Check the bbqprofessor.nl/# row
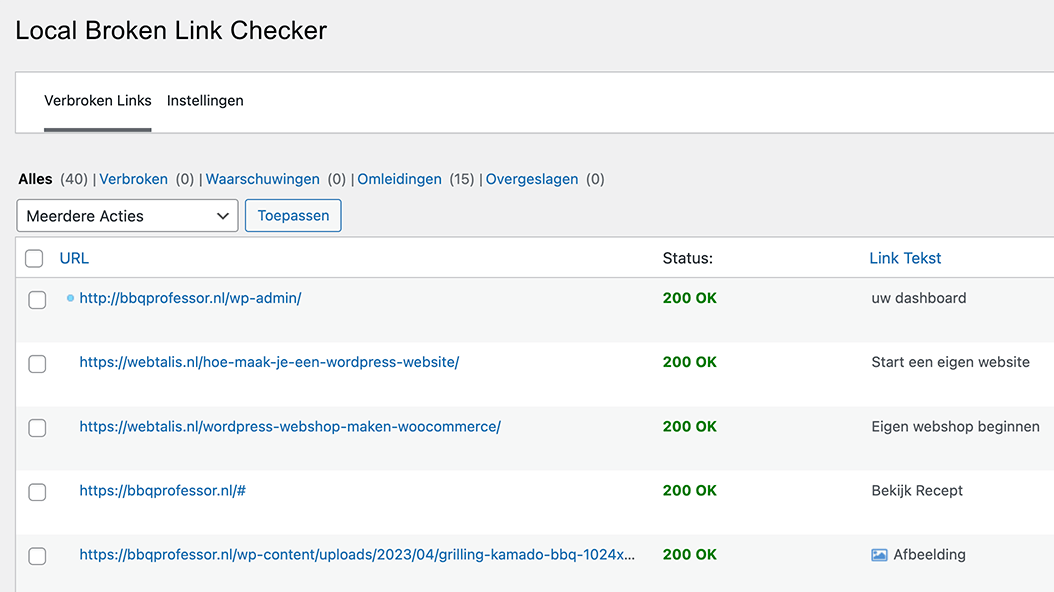Viewport: 1054px width, 592px height. 37,492
